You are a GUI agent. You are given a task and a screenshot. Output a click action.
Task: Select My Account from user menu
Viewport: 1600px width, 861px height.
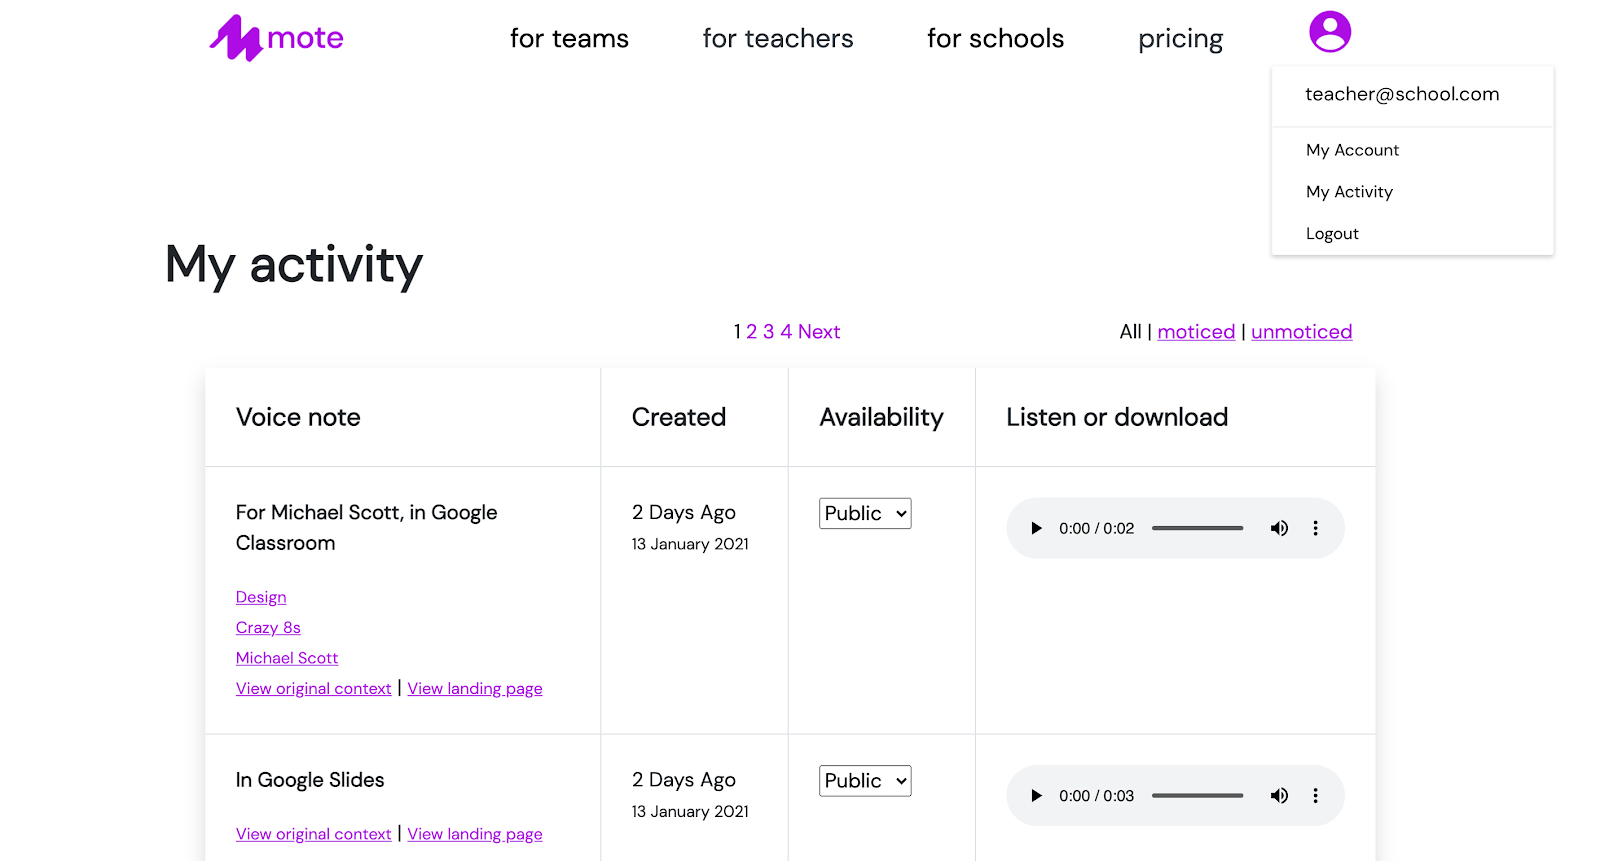(x=1352, y=150)
